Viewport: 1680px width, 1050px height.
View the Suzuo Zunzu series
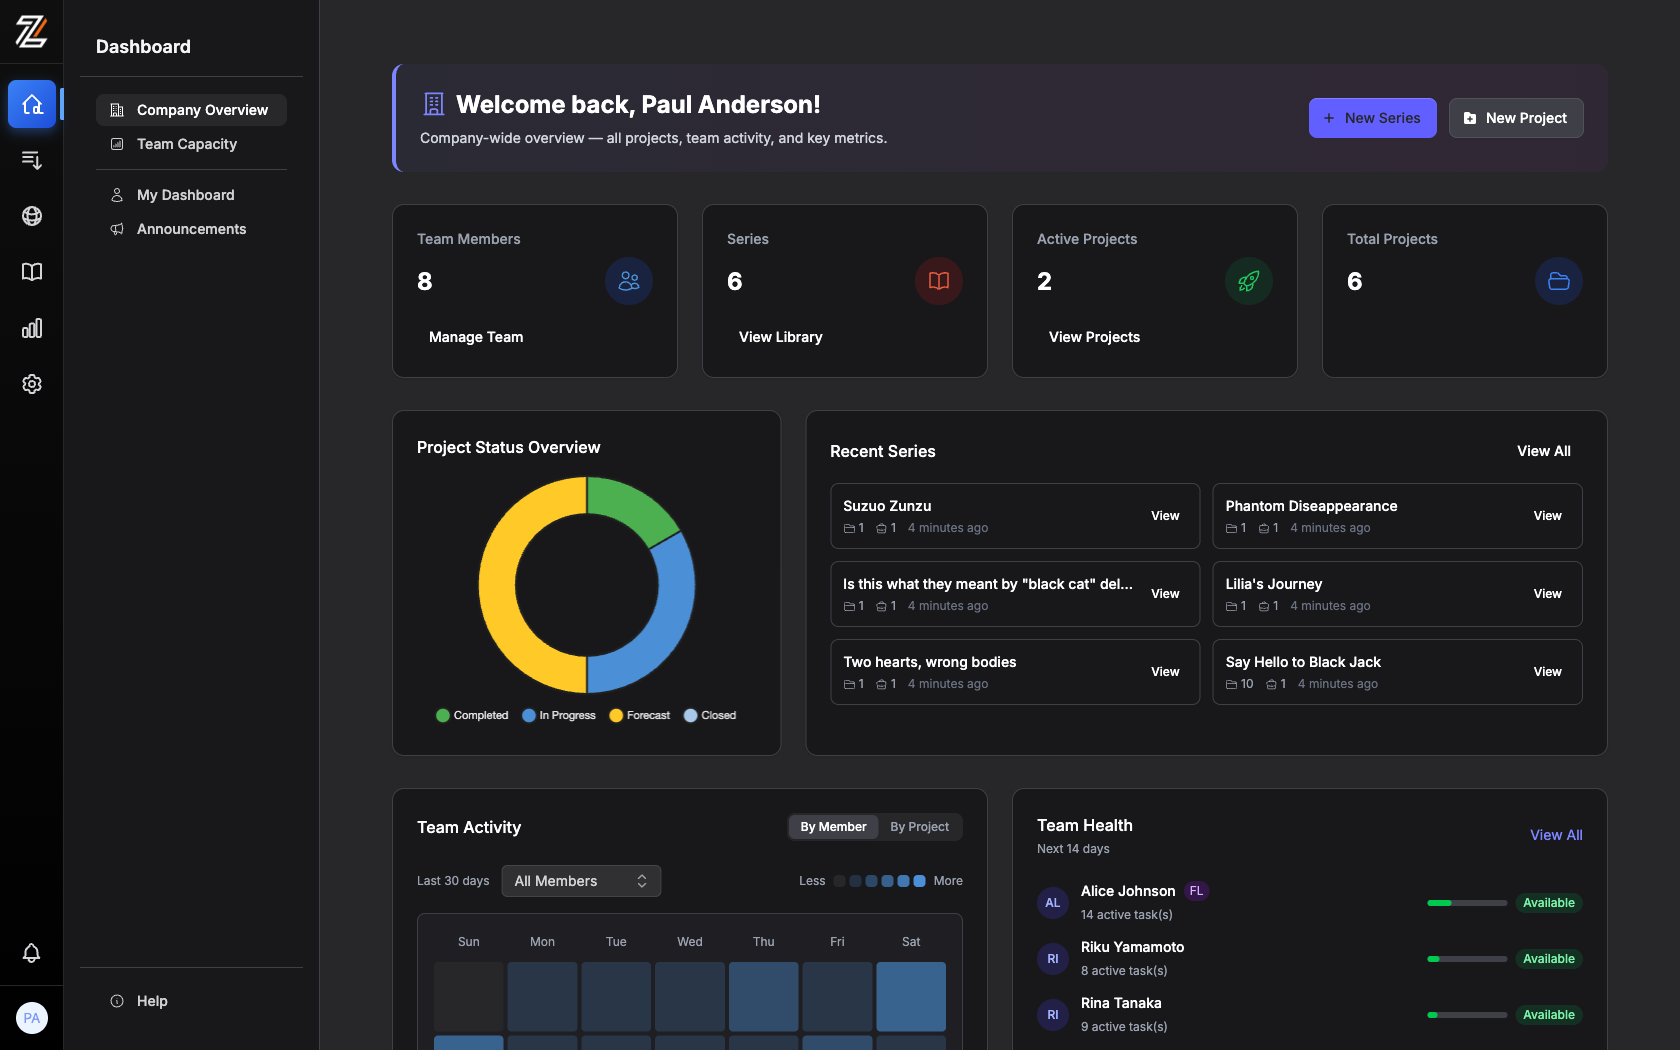pos(1165,516)
